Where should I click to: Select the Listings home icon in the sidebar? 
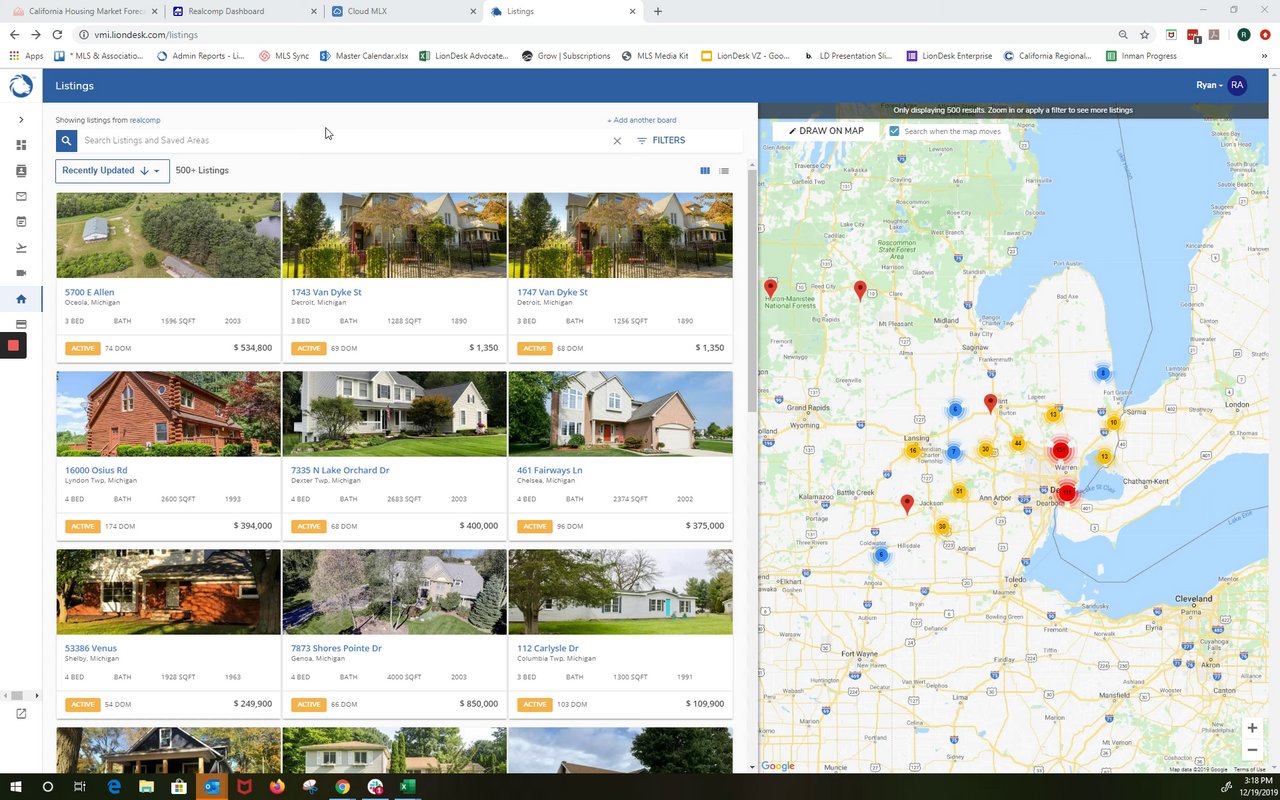coord(21,298)
